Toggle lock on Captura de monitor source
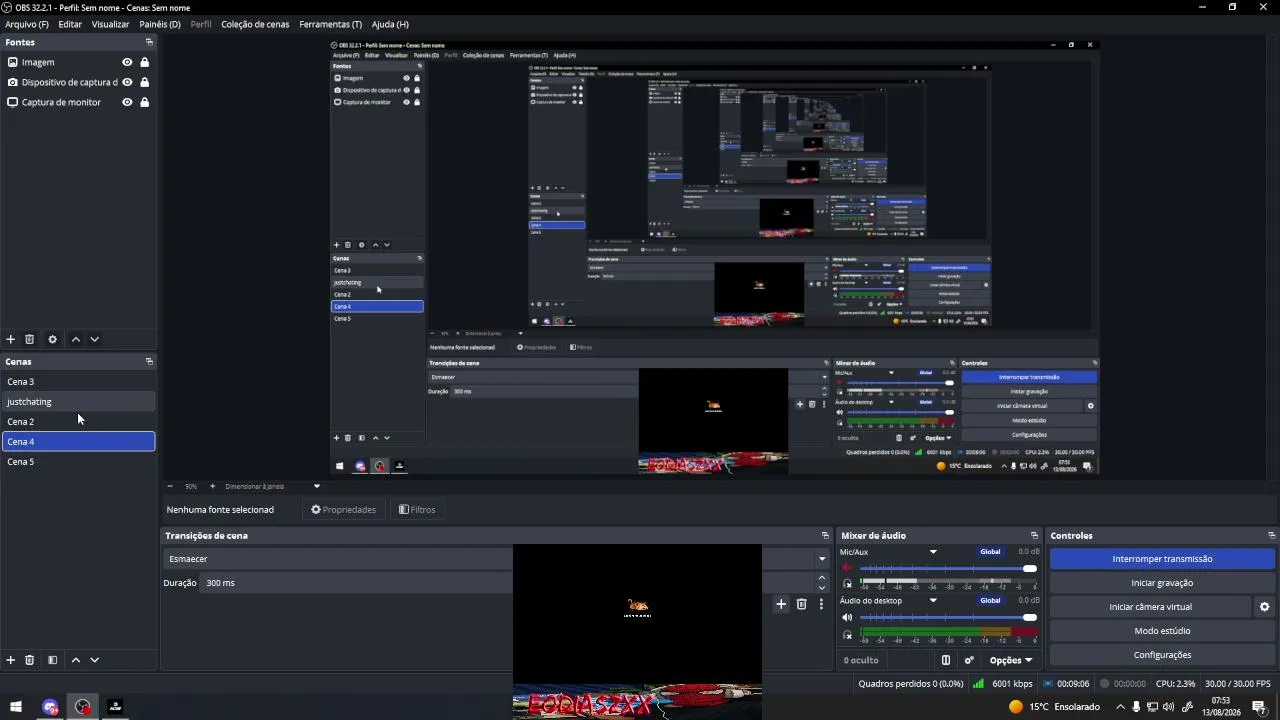 point(145,102)
